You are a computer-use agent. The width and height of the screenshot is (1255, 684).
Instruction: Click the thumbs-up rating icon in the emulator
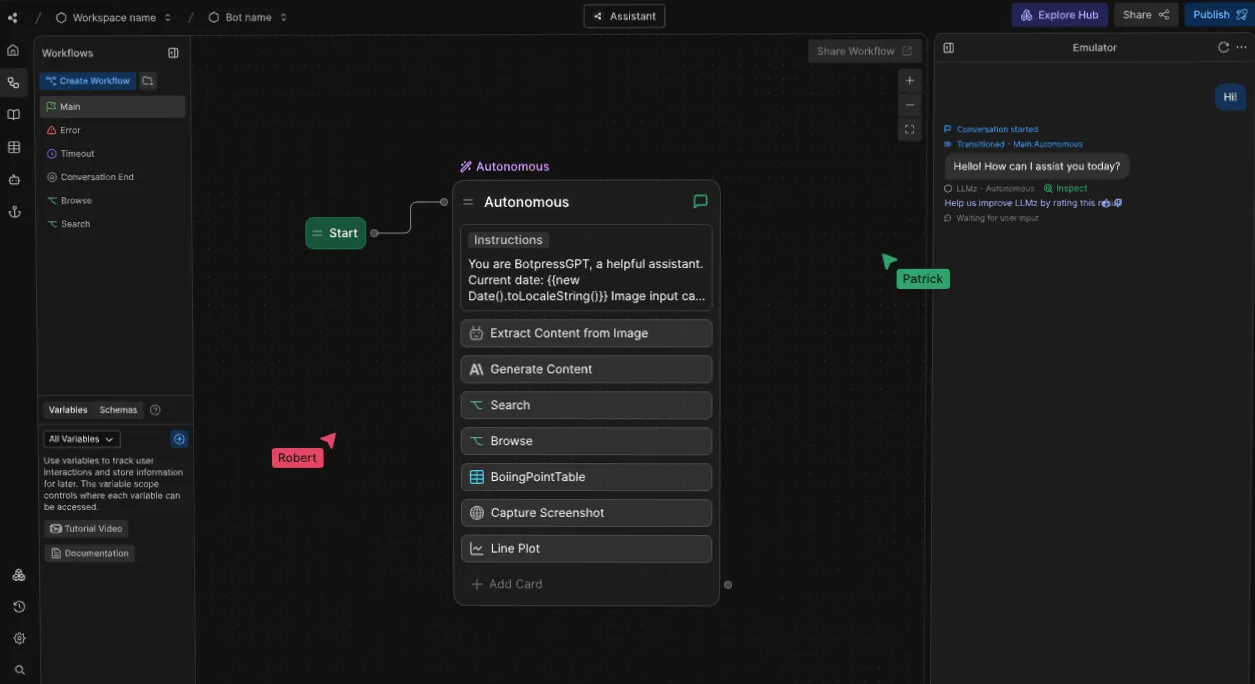(x=1106, y=203)
